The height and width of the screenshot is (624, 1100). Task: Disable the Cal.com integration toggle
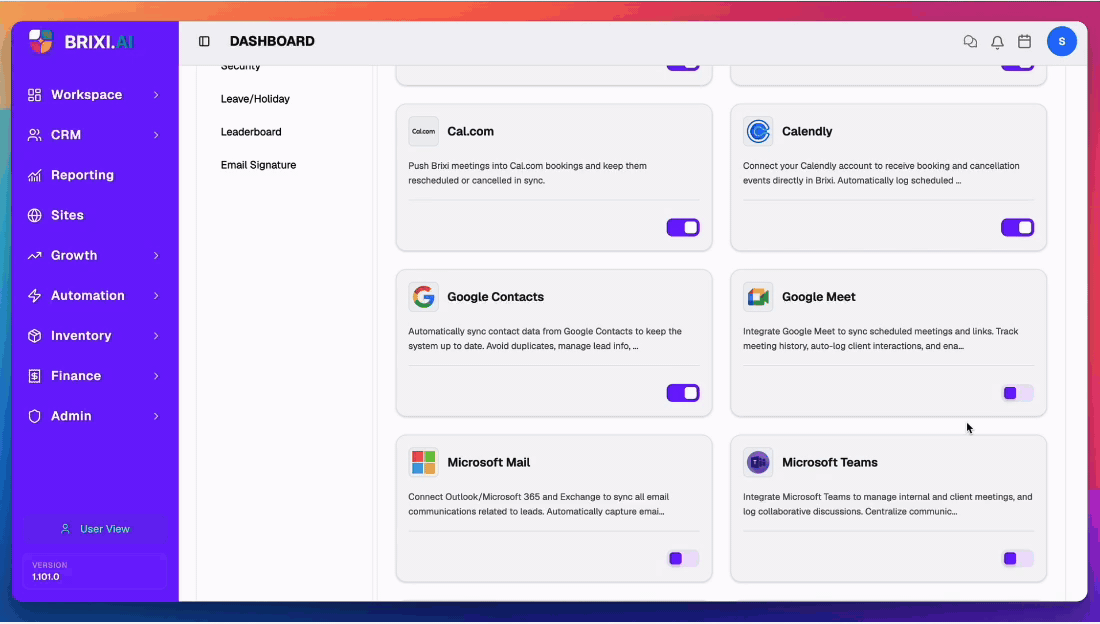click(683, 227)
